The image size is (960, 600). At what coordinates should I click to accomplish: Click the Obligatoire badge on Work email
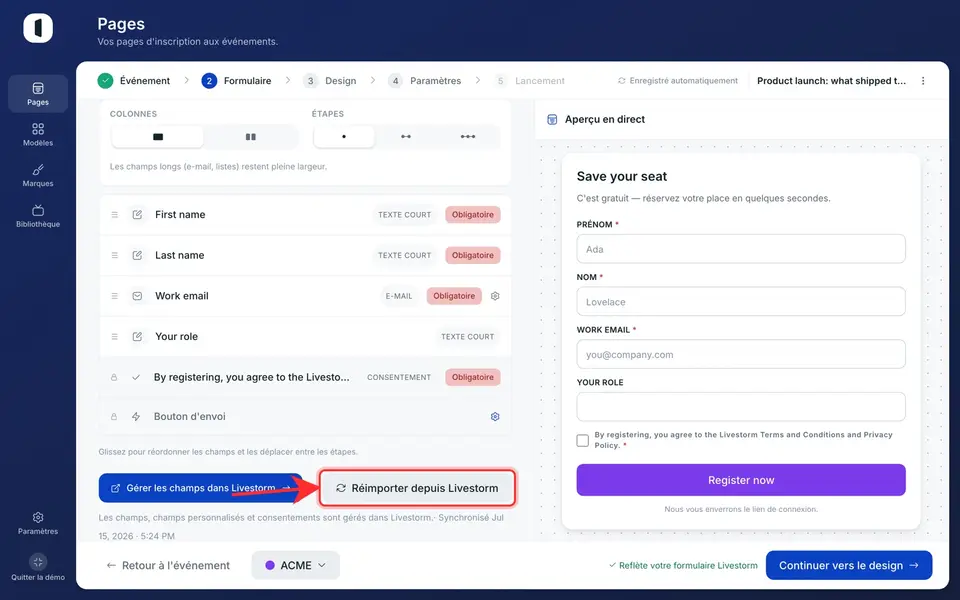pyautogui.click(x=454, y=296)
